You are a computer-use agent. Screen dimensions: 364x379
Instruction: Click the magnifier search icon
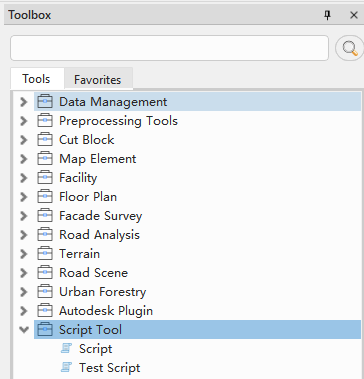click(x=349, y=49)
